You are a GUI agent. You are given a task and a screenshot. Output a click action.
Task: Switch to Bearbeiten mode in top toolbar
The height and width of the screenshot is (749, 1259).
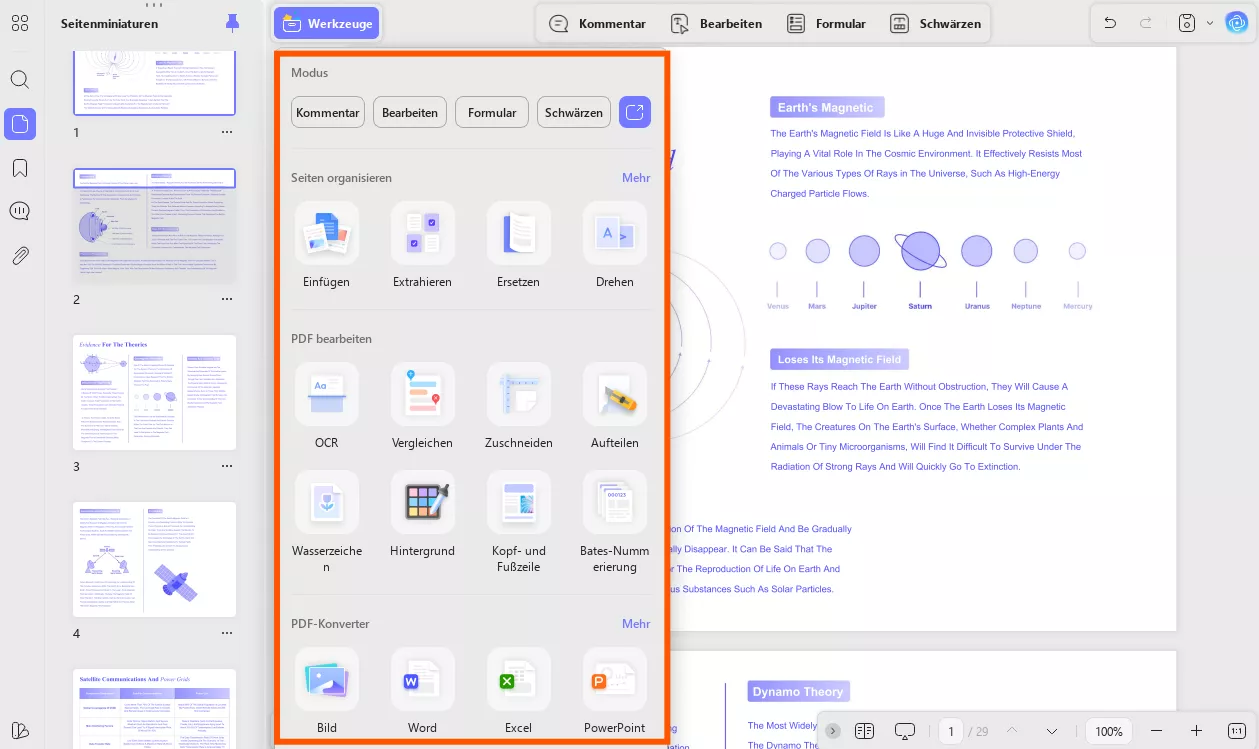717,23
